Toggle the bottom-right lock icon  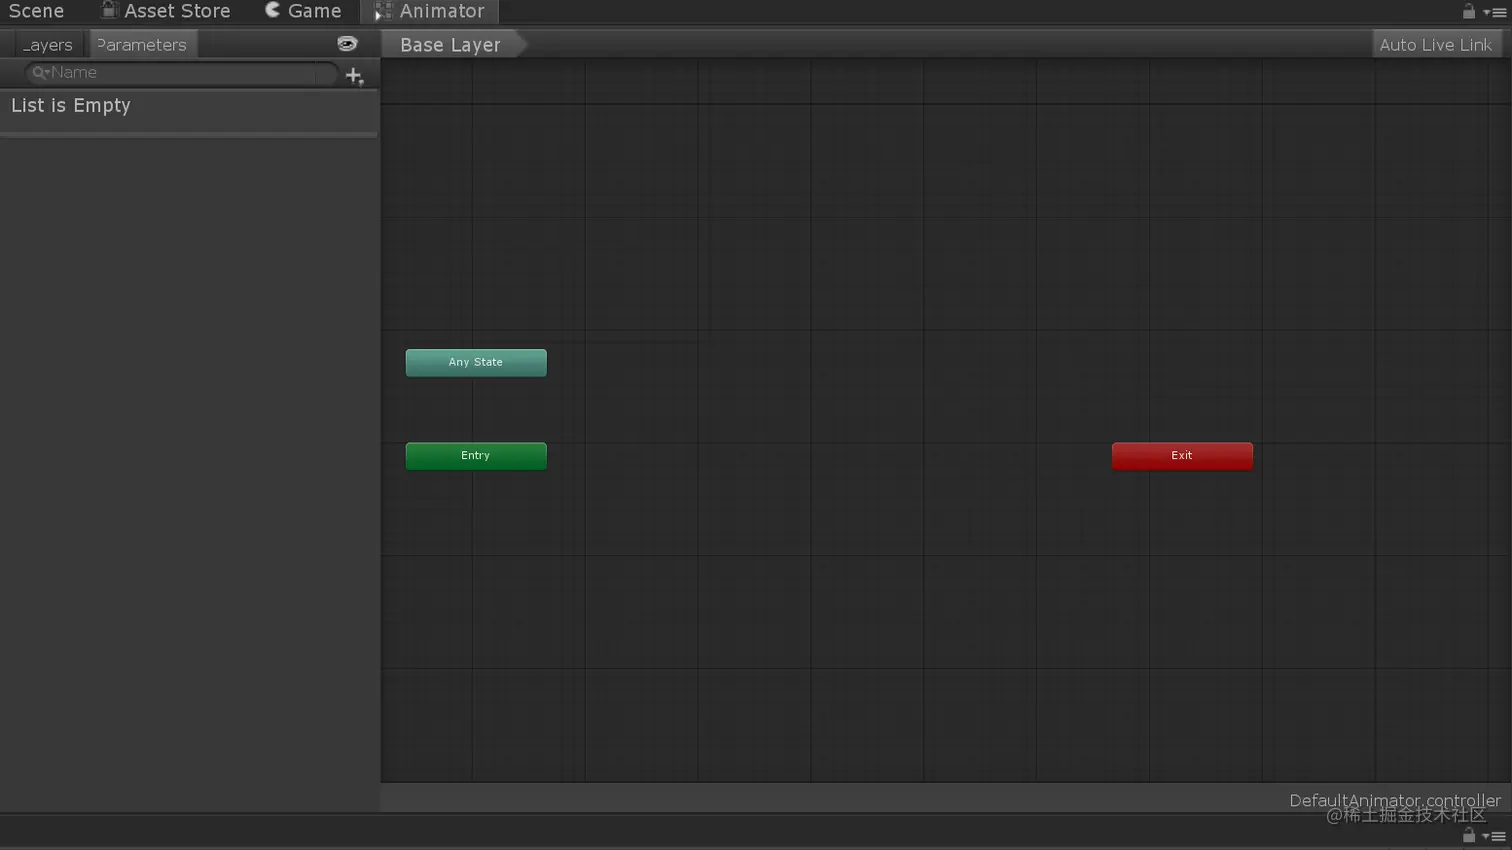1469,835
